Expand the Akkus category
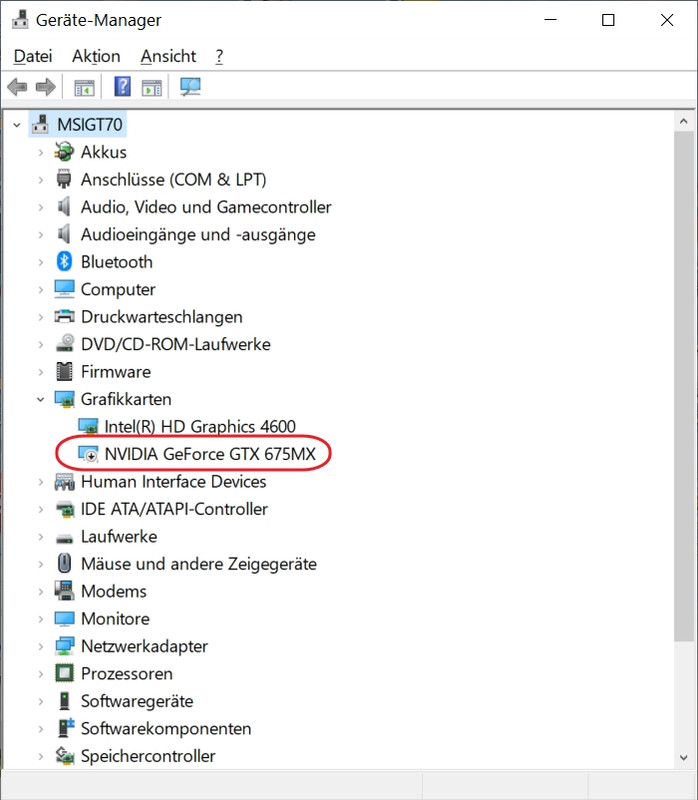 click(40, 152)
